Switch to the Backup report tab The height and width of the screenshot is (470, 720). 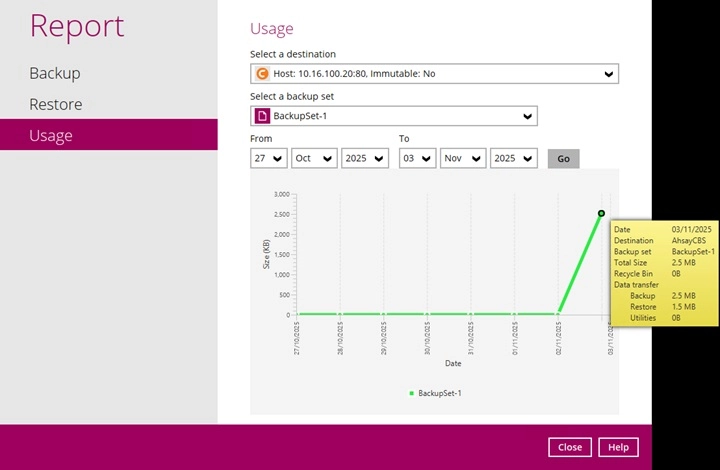coord(55,73)
